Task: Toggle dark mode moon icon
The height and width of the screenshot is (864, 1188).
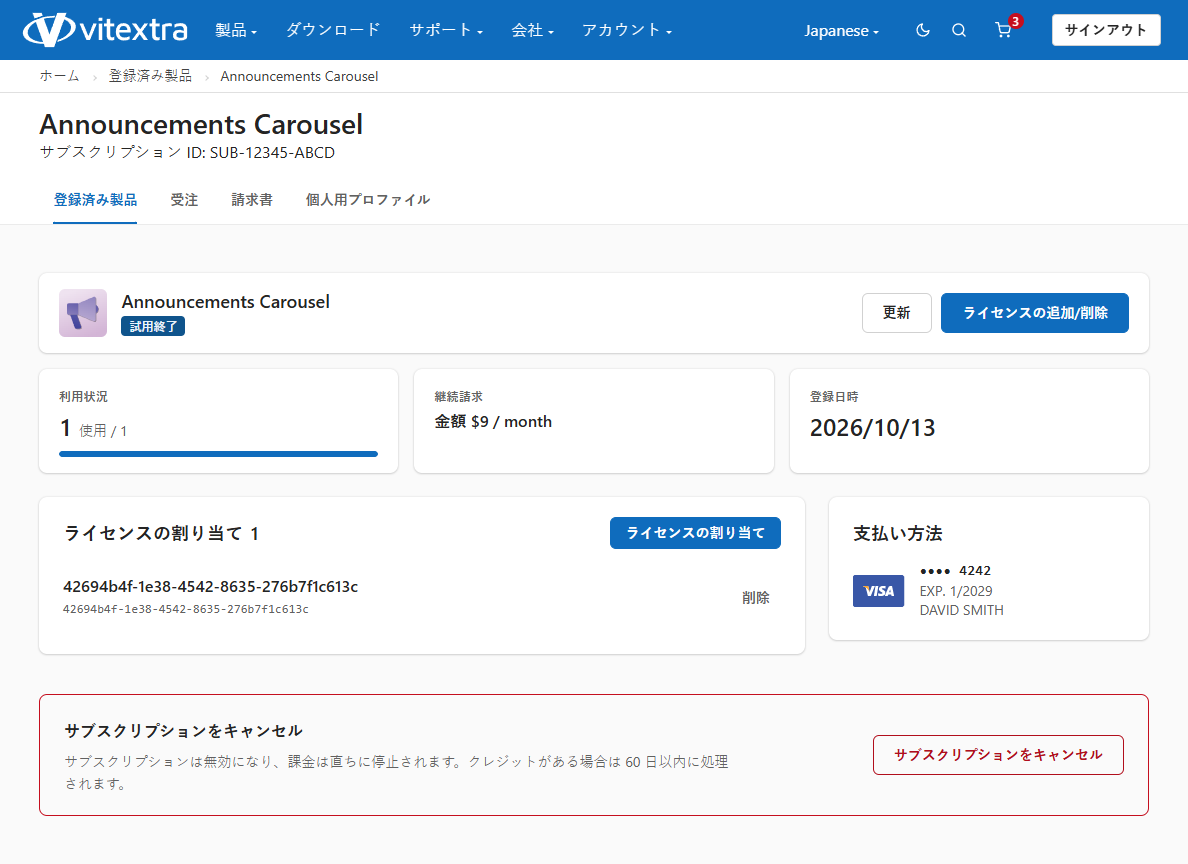Action: pos(922,30)
